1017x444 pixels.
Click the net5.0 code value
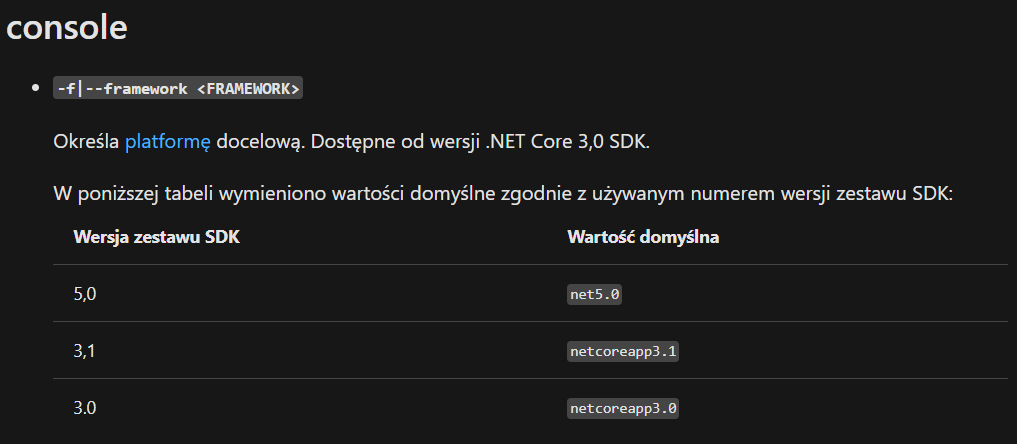(x=594, y=294)
